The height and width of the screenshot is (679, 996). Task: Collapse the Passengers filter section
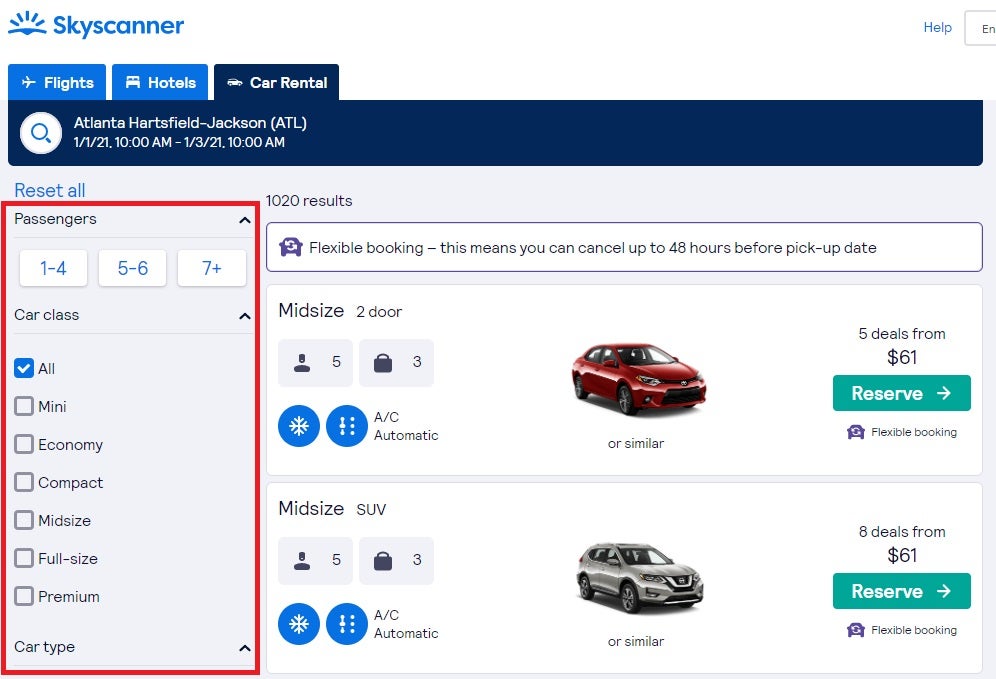245,220
